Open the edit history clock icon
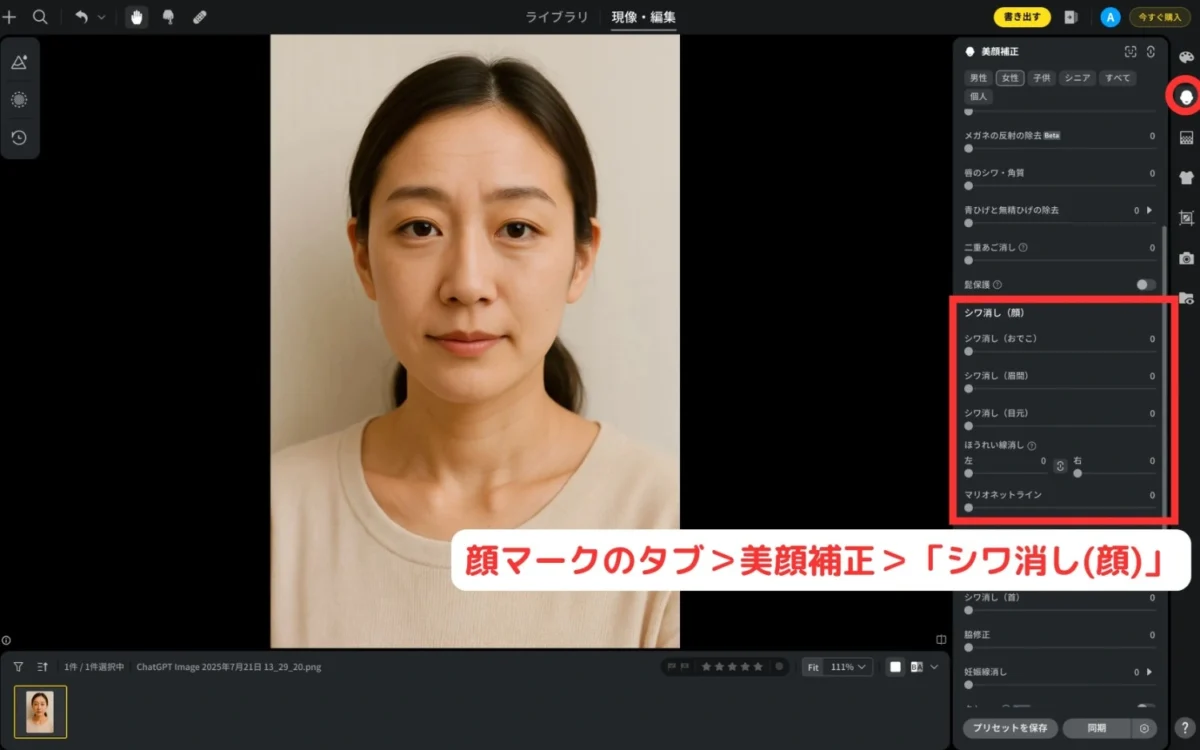This screenshot has height=750, width=1200. (19, 137)
